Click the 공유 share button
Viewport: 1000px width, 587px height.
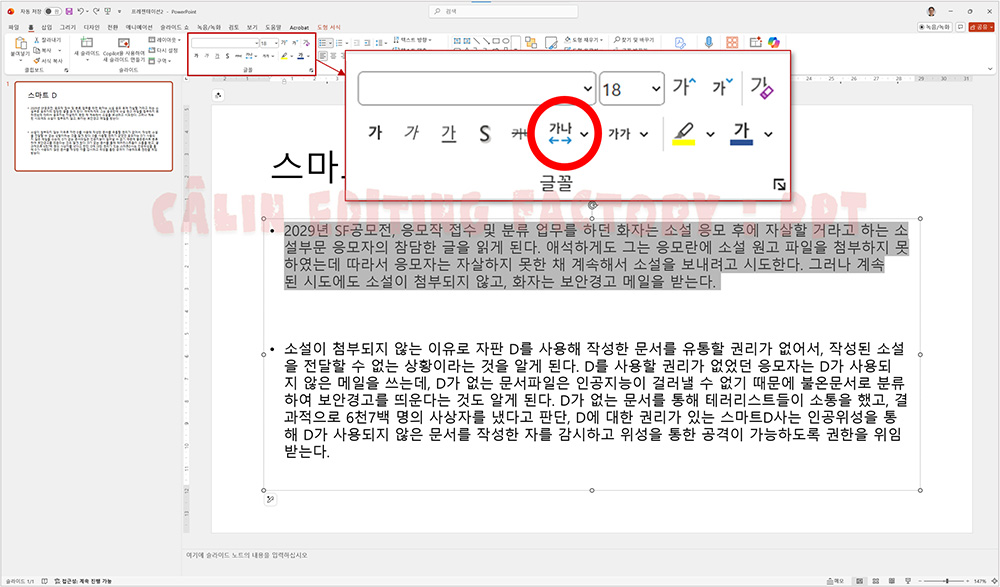(x=982, y=26)
